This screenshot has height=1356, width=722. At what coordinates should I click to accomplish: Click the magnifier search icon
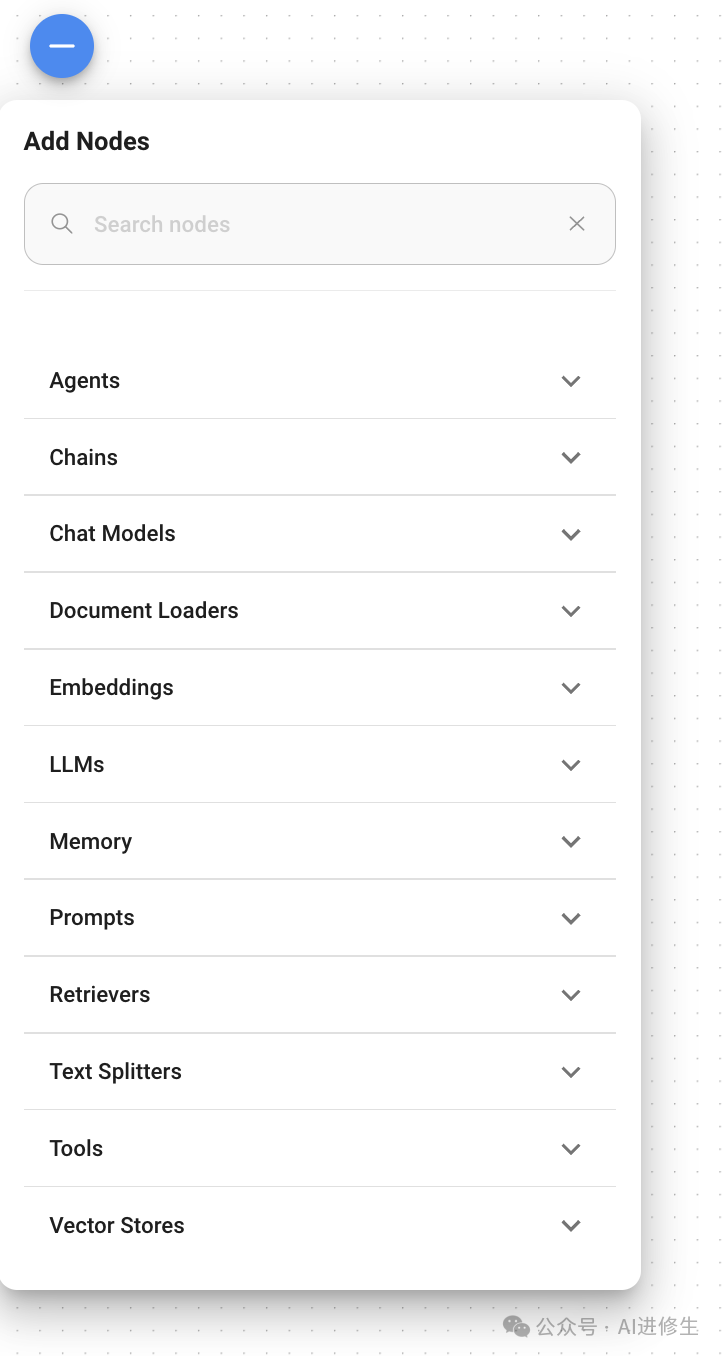[x=62, y=224]
